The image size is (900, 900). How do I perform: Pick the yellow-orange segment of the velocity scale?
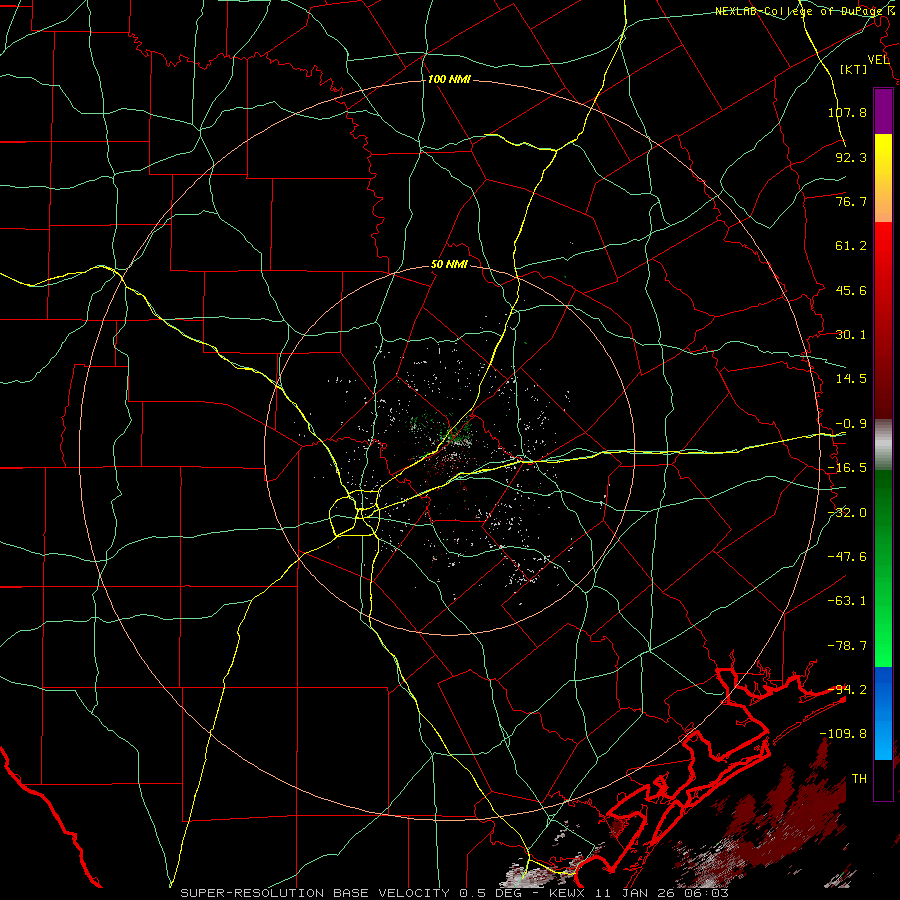(x=883, y=178)
